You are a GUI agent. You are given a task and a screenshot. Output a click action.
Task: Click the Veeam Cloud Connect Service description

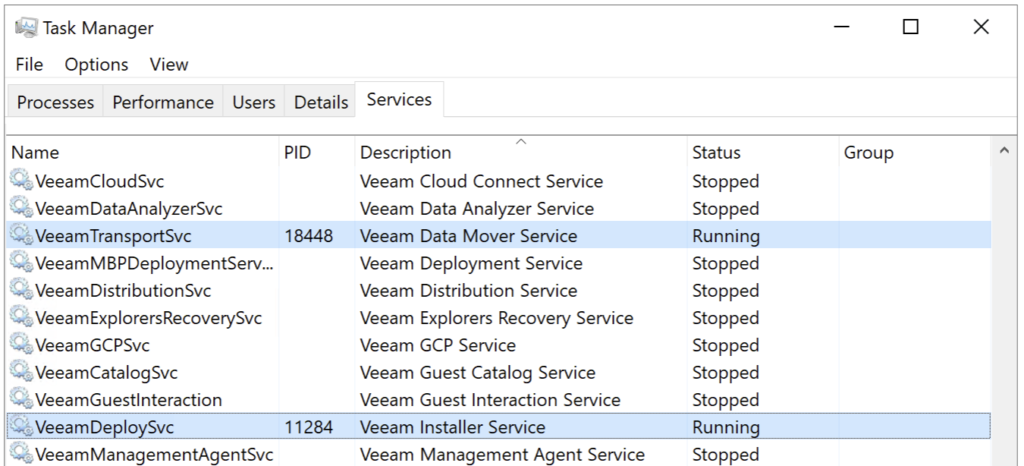point(482,181)
